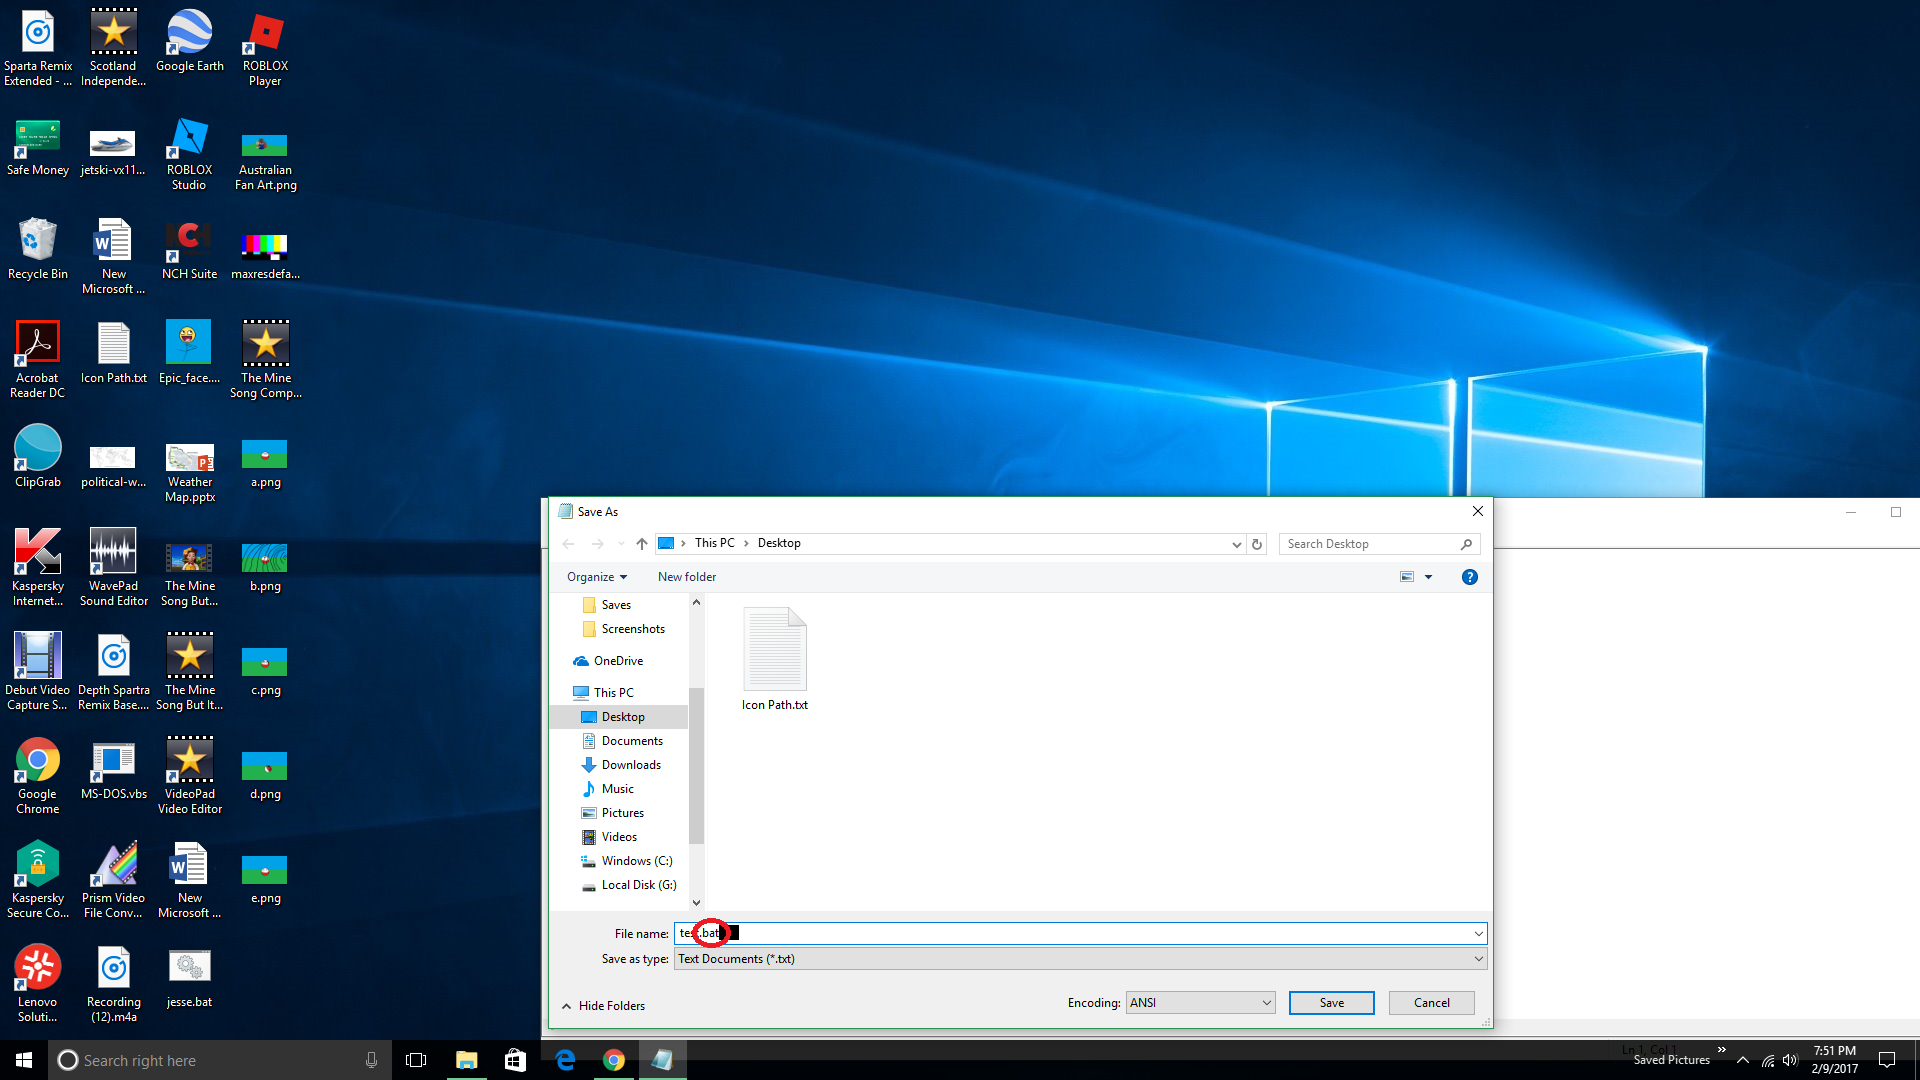Select jesse.bat file on desktop
The width and height of the screenshot is (1920, 1080).
[189, 977]
